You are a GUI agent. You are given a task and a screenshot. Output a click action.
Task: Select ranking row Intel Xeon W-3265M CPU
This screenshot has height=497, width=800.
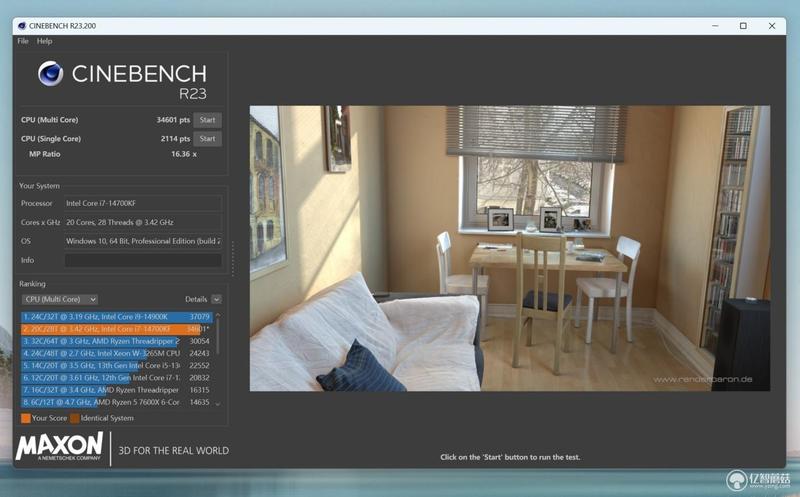click(116, 354)
